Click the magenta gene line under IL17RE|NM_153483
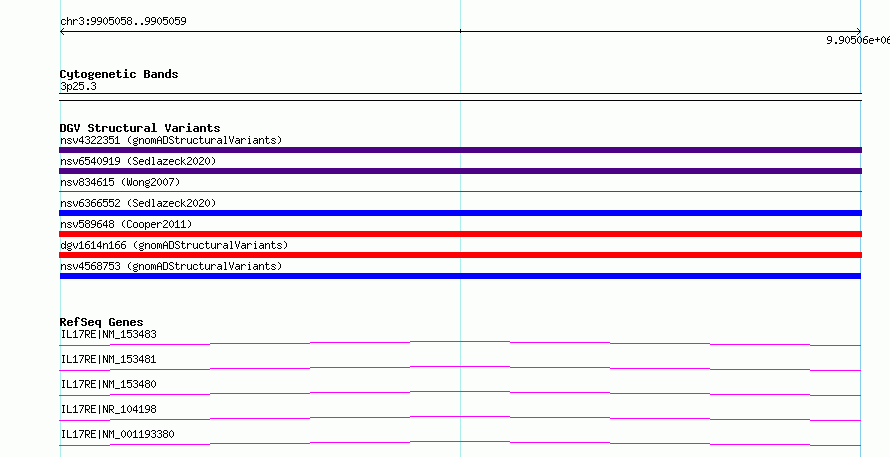The image size is (890, 457). tap(460, 343)
